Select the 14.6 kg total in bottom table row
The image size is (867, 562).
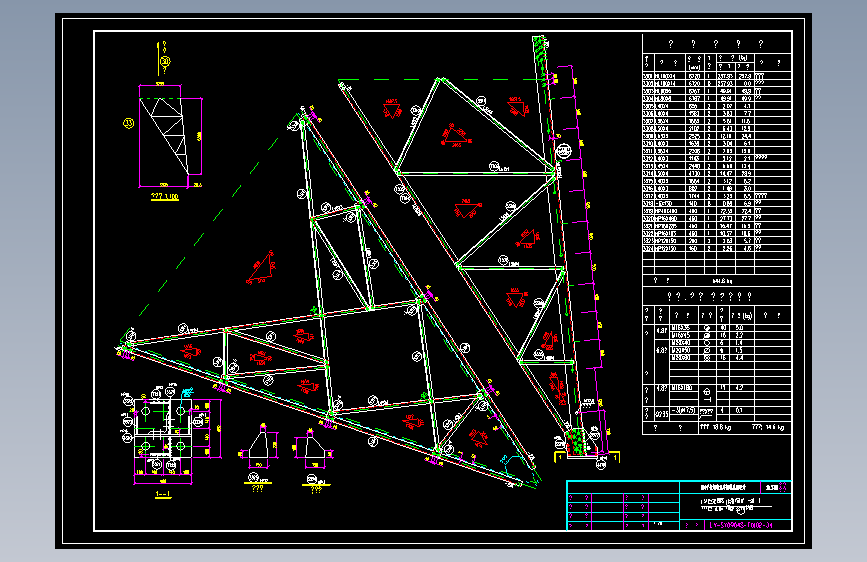click(768, 428)
